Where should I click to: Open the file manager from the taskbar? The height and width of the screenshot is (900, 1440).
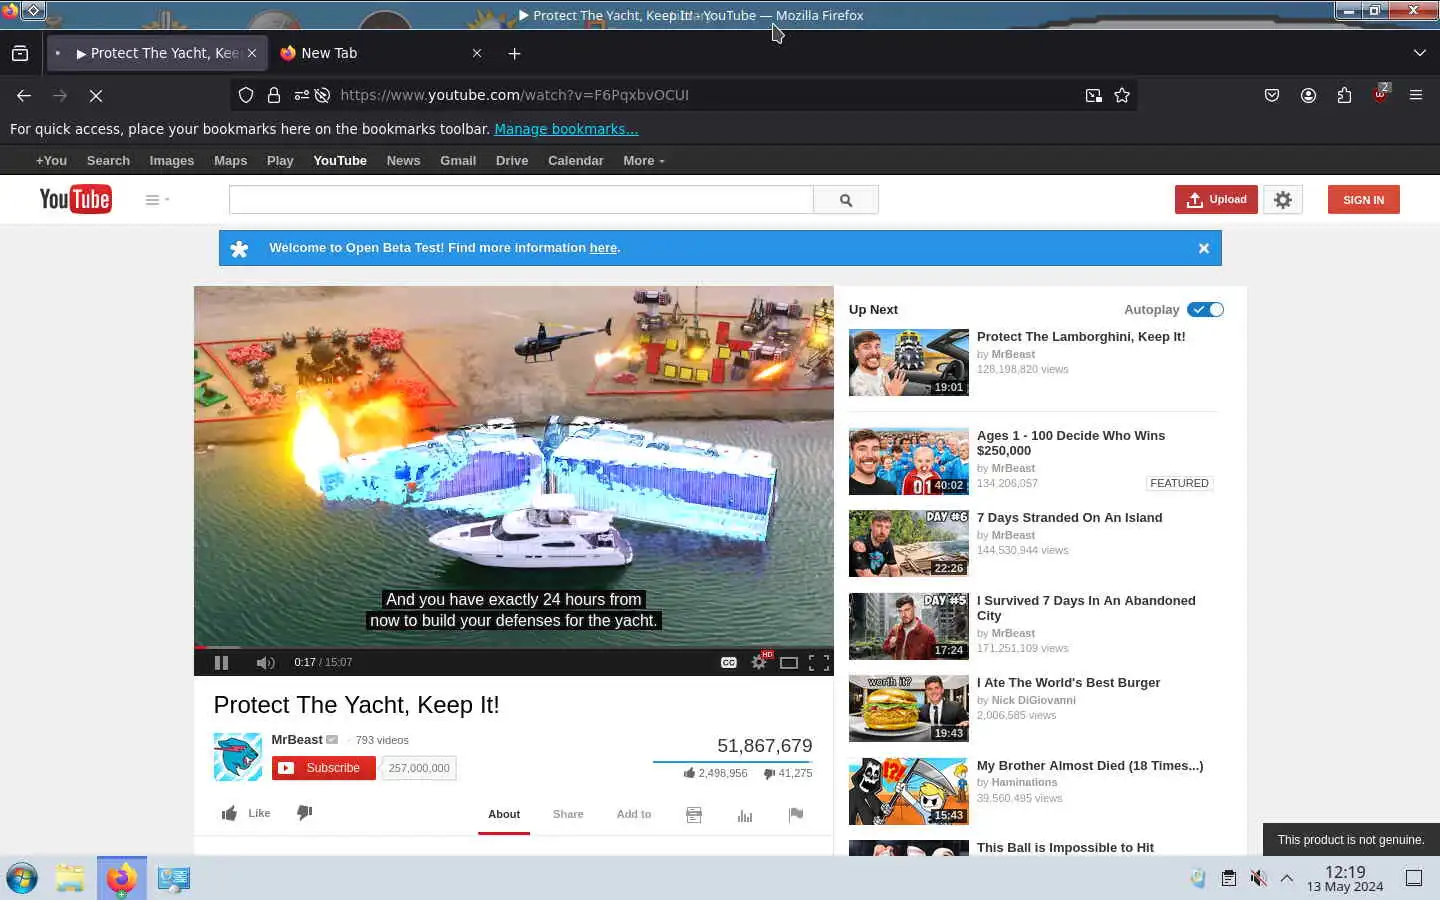point(70,879)
